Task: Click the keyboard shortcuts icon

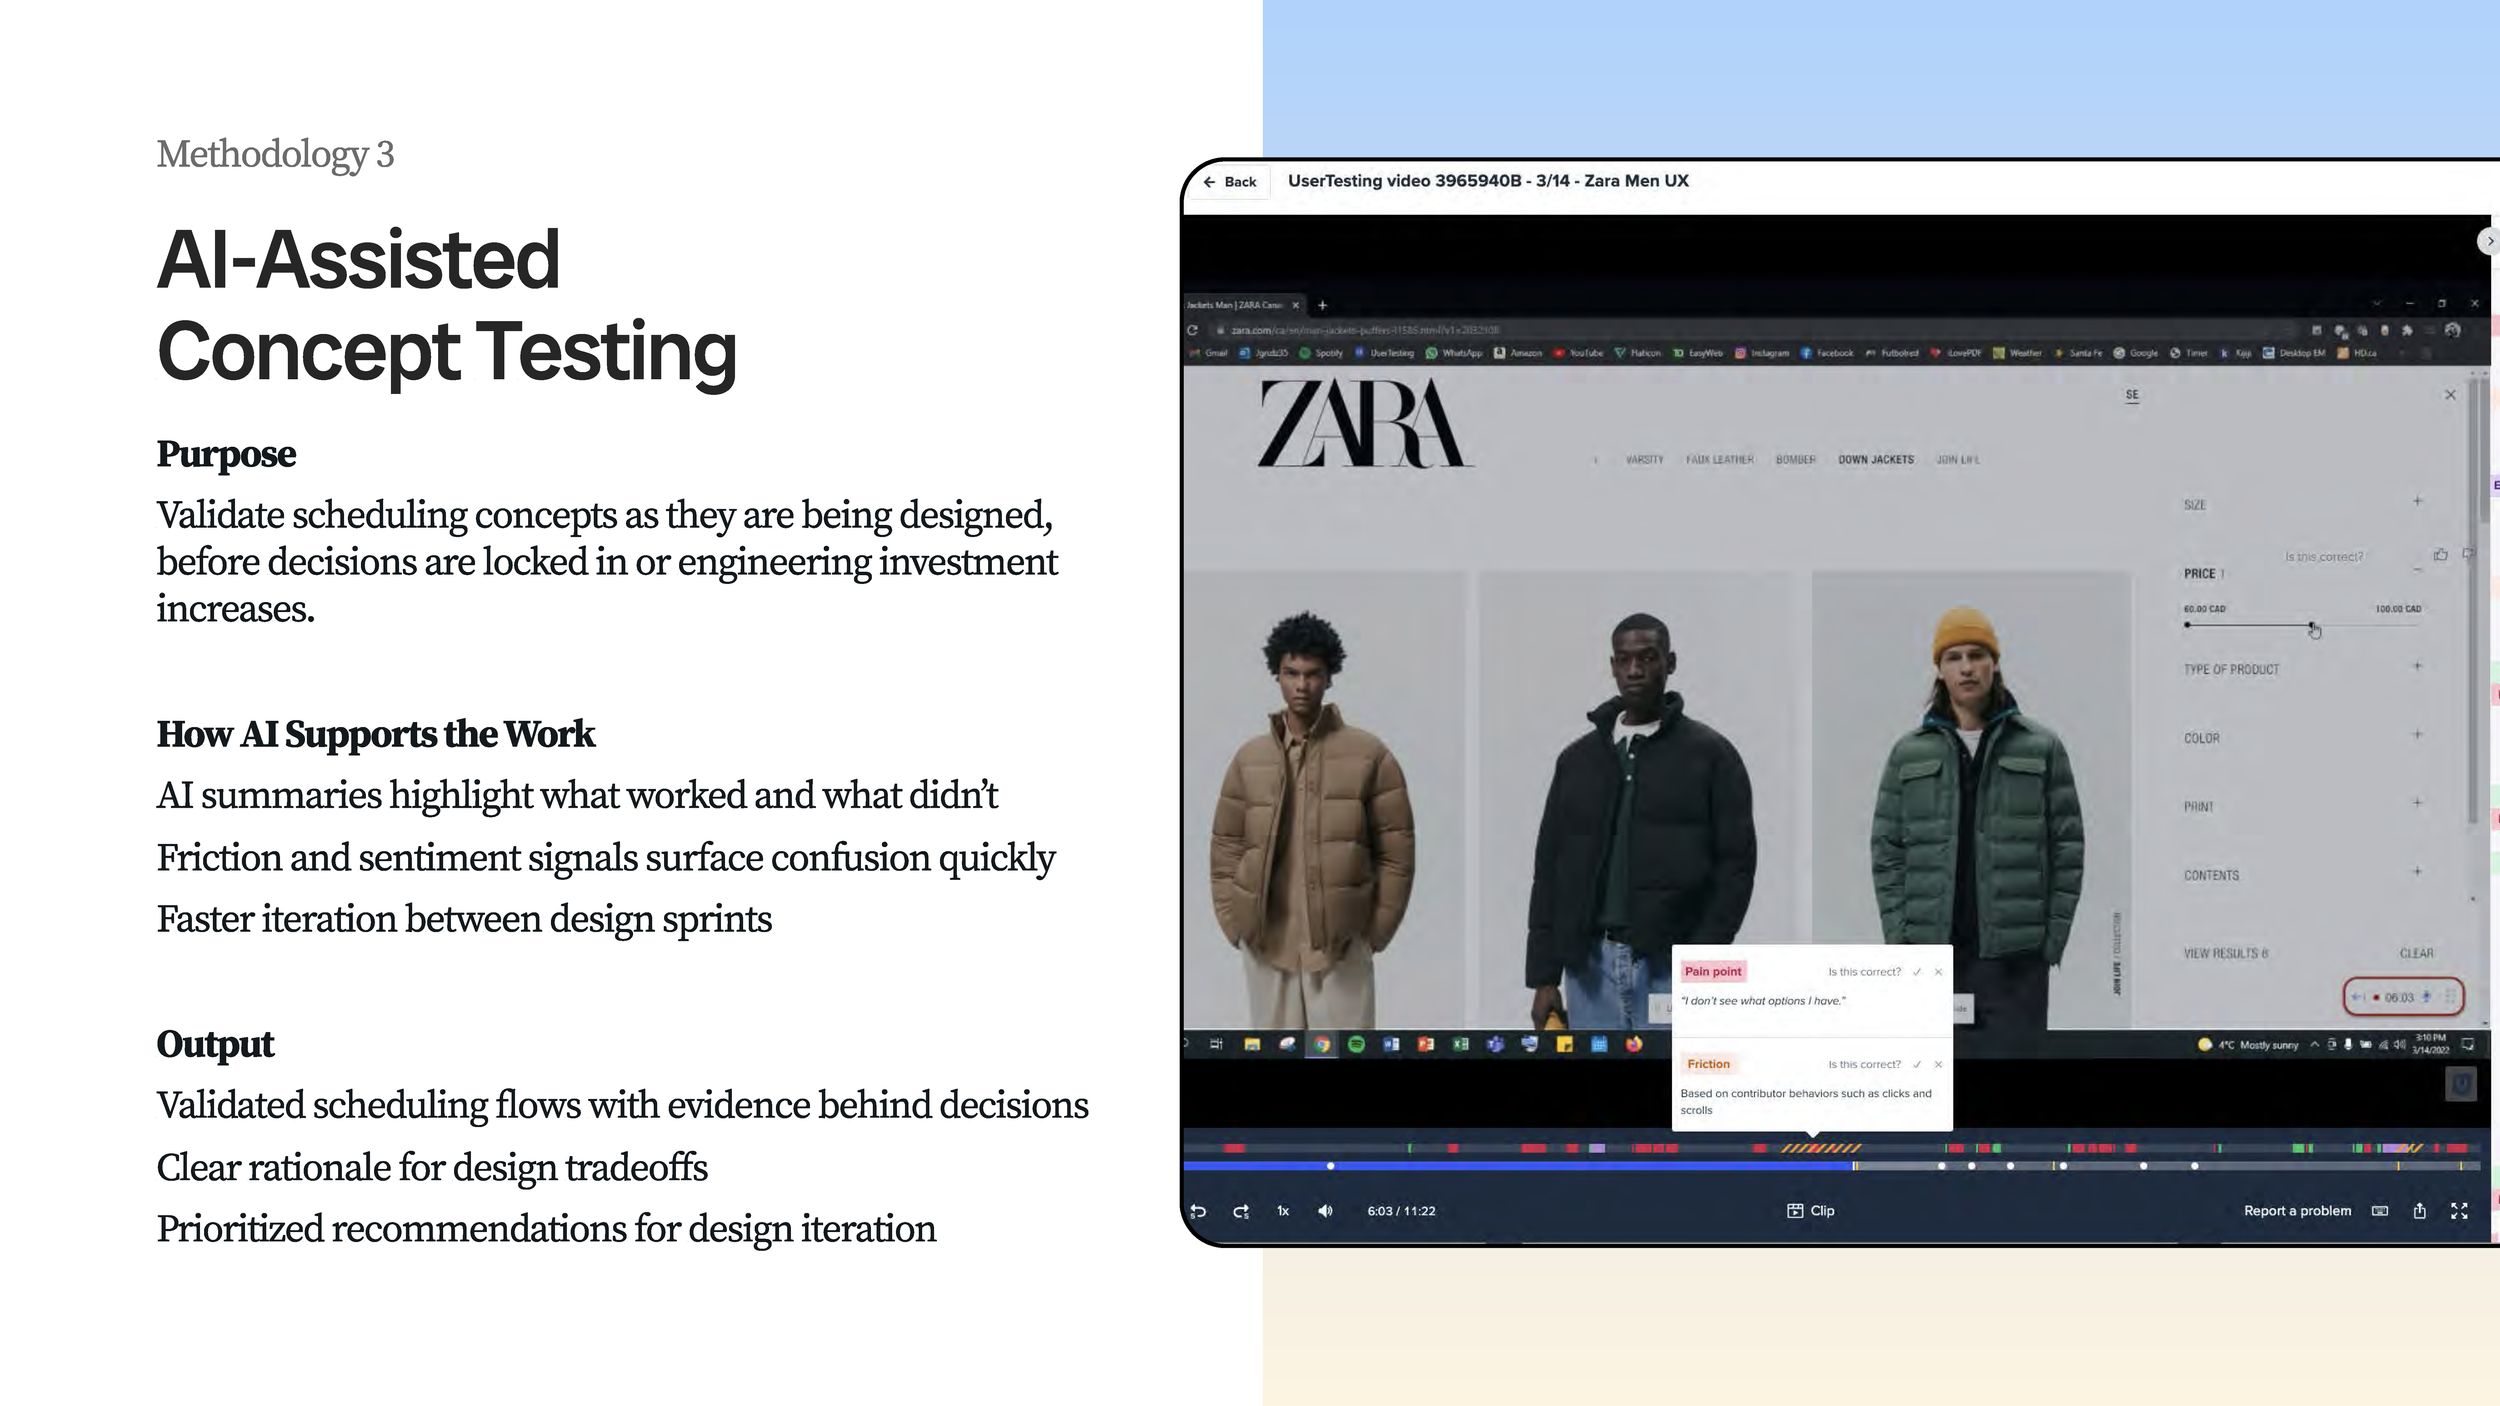Action: (2380, 1211)
